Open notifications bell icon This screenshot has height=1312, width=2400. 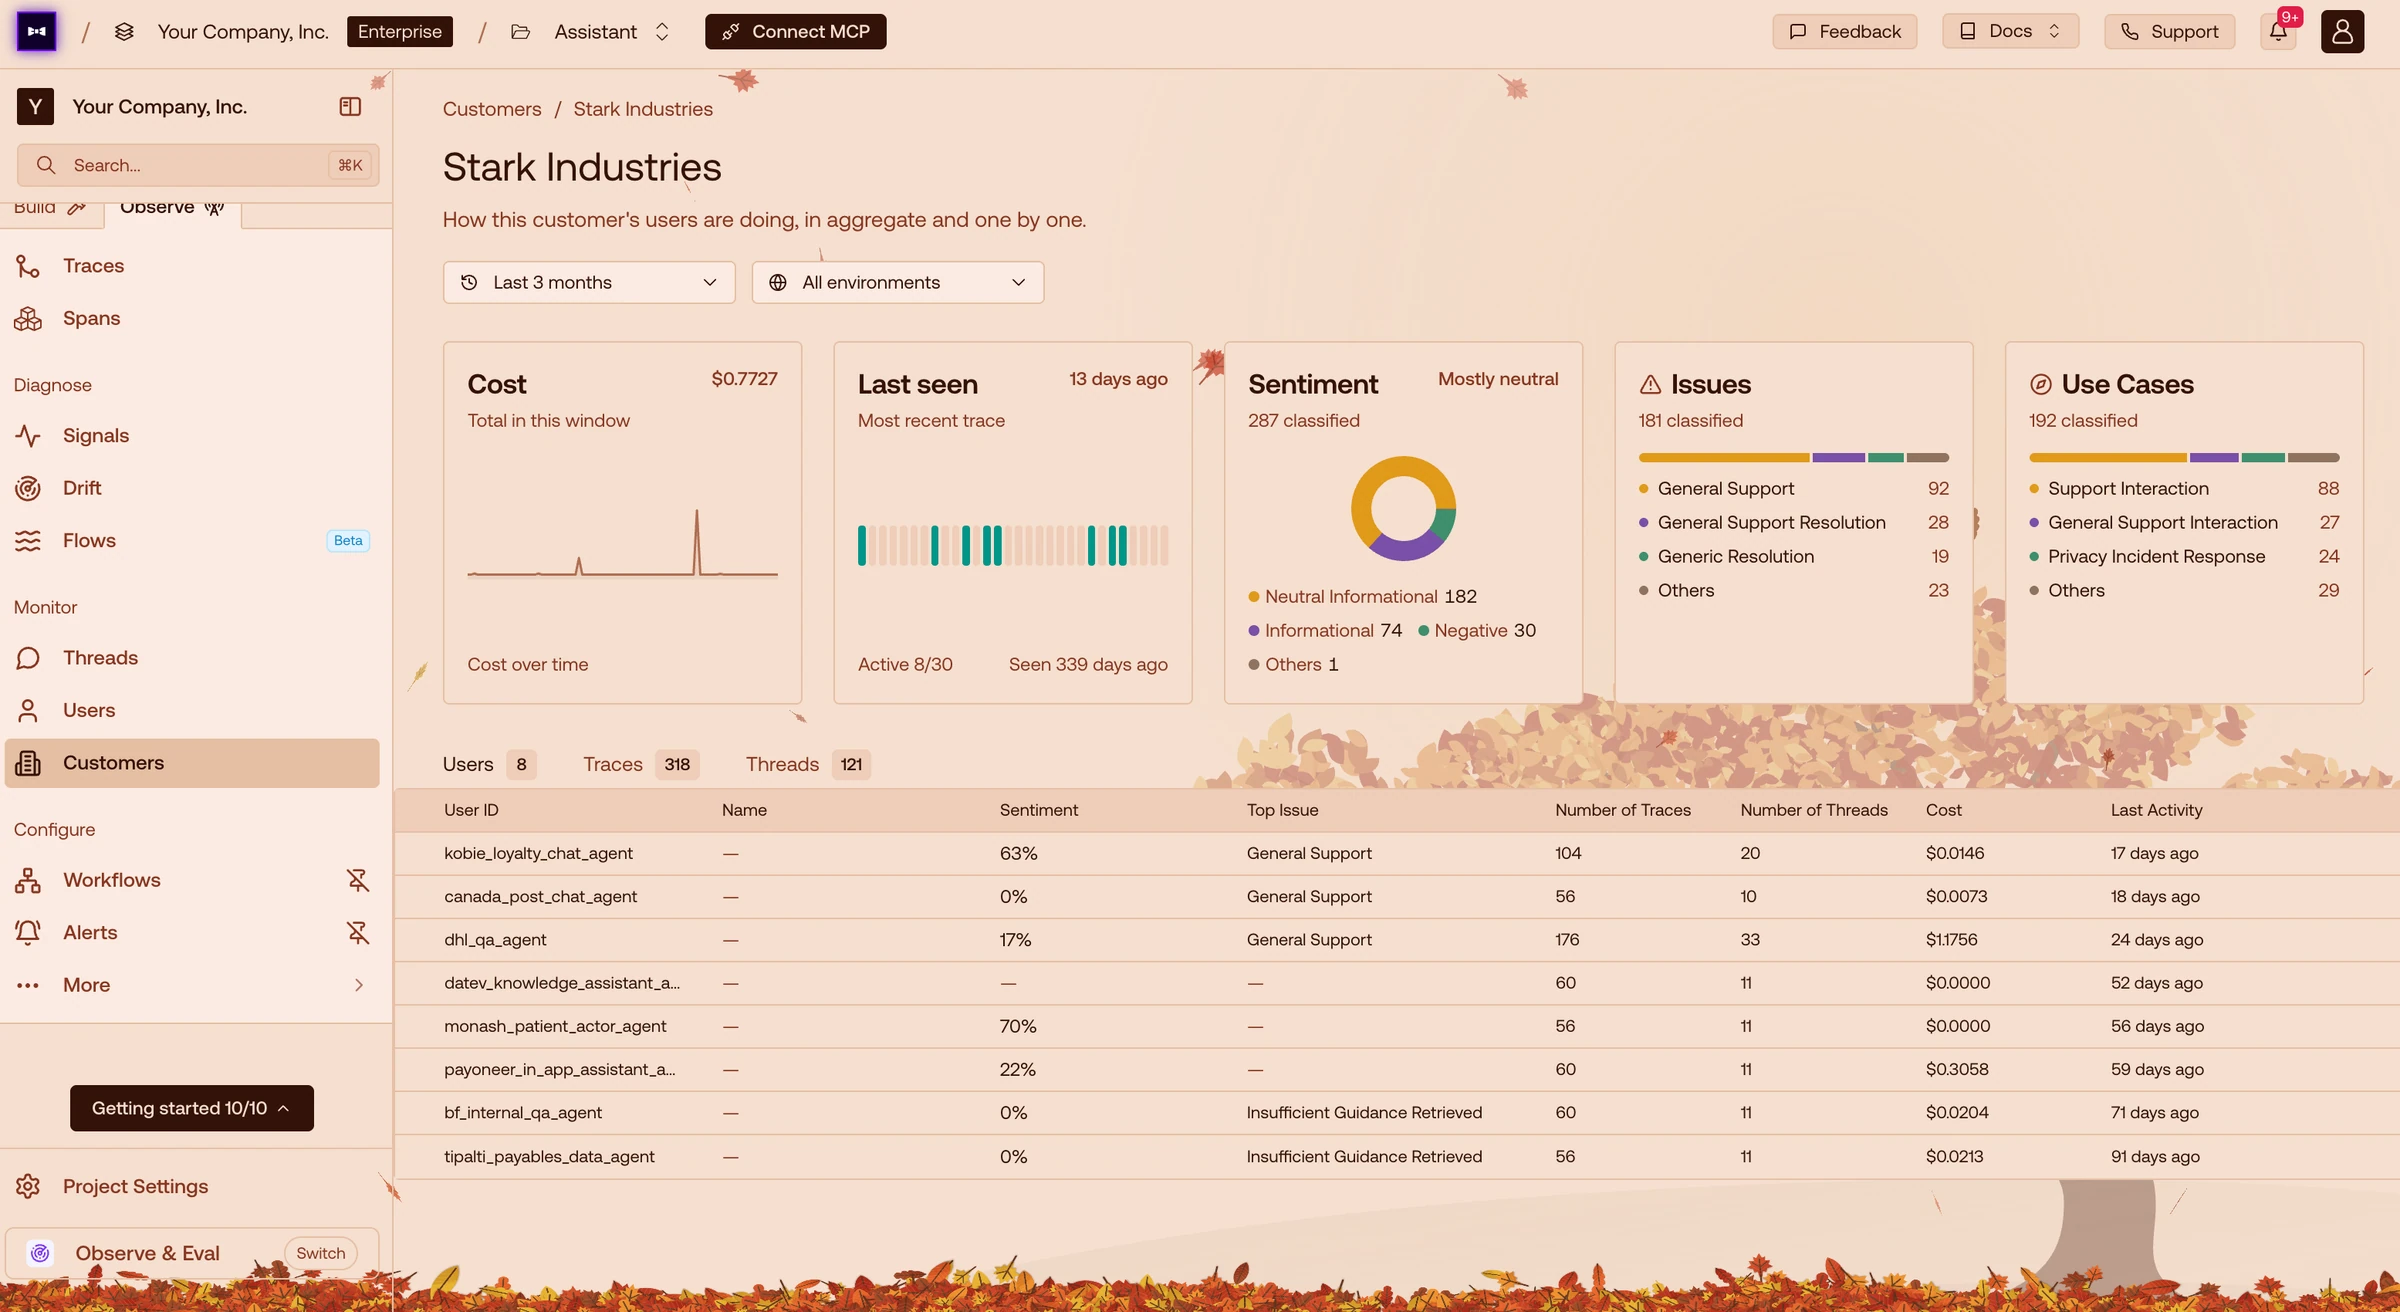pyautogui.click(x=2278, y=31)
